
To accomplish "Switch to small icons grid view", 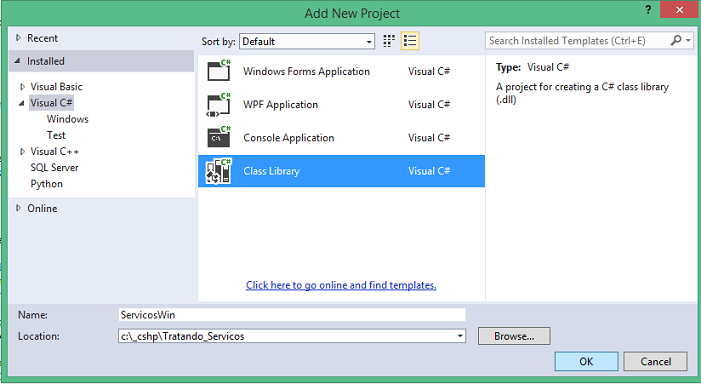I will (389, 41).
